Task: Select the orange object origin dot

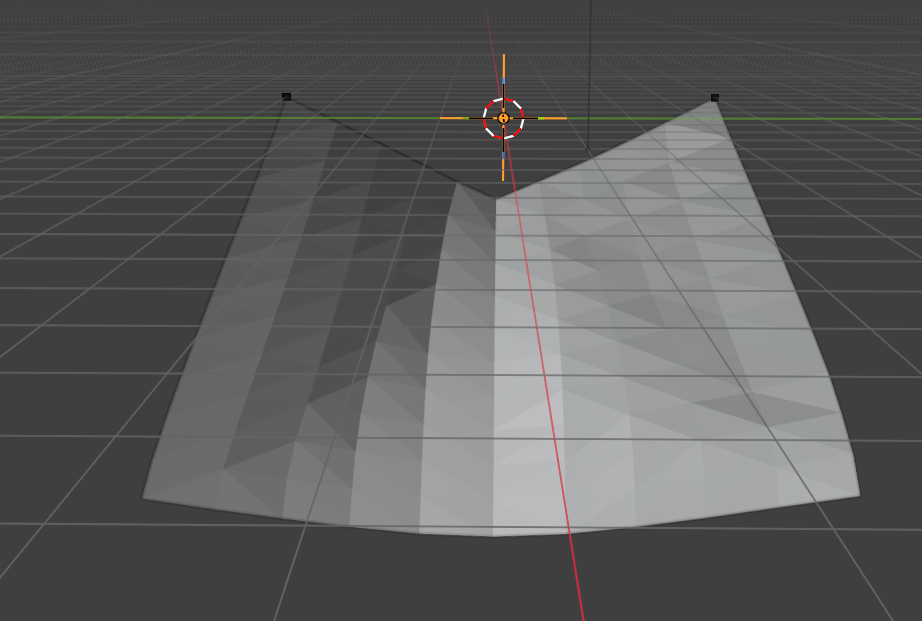Action: coord(503,118)
